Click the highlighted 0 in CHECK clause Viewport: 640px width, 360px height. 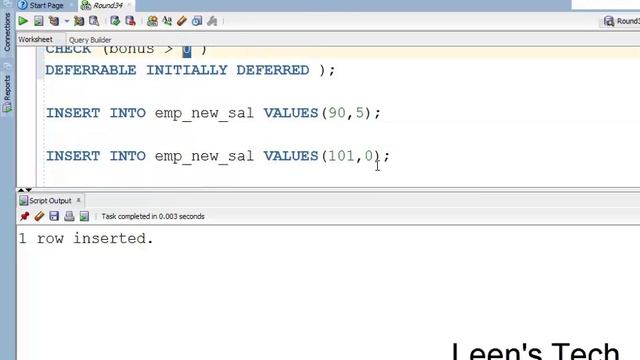pos(187,51)
